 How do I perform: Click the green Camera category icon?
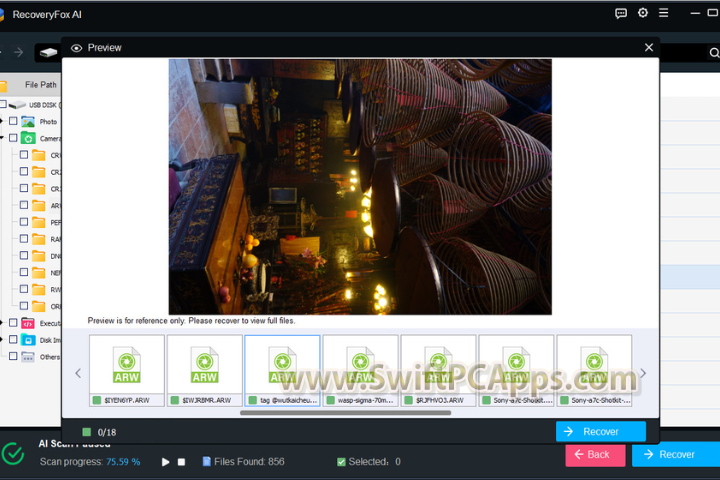point(28,138)
